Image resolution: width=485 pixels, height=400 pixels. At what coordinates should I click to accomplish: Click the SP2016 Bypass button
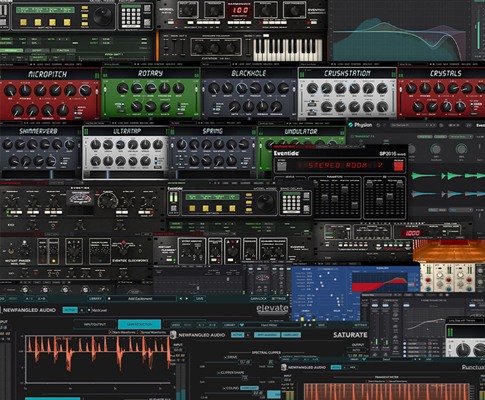(282, 166)
